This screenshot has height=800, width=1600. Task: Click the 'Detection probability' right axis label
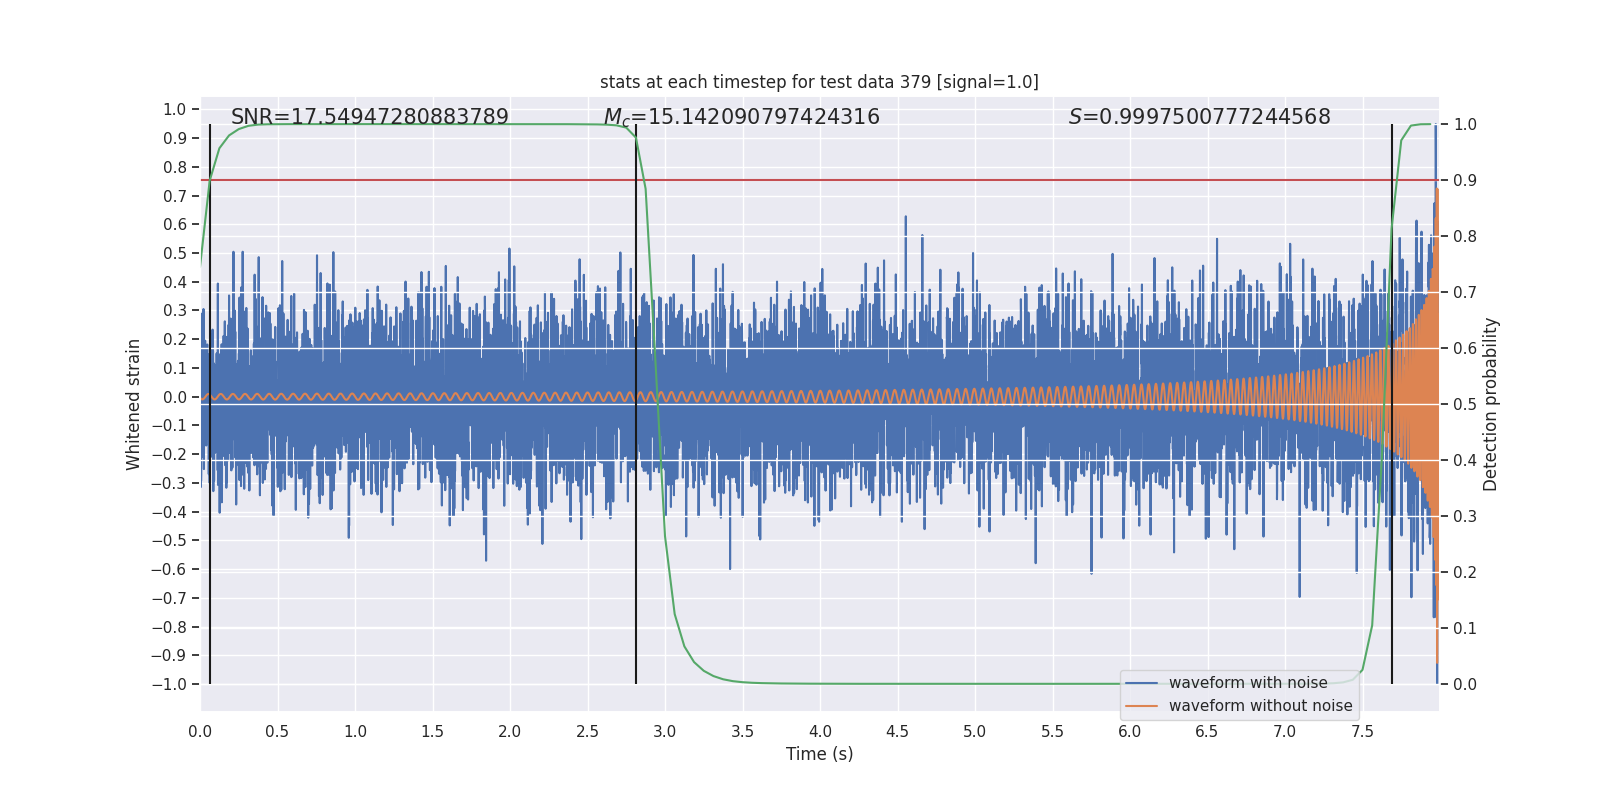[x=1491, y=404]
